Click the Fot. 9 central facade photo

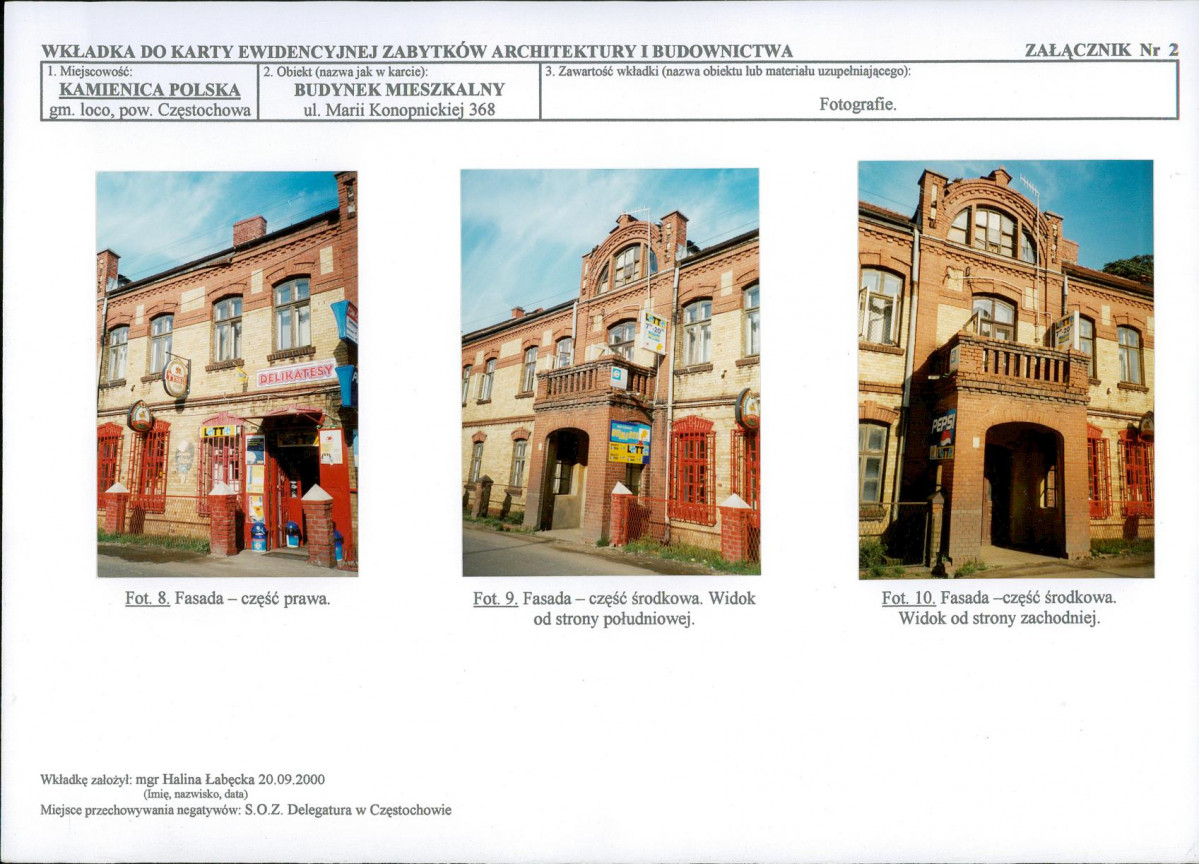click(x=610, y=372)
